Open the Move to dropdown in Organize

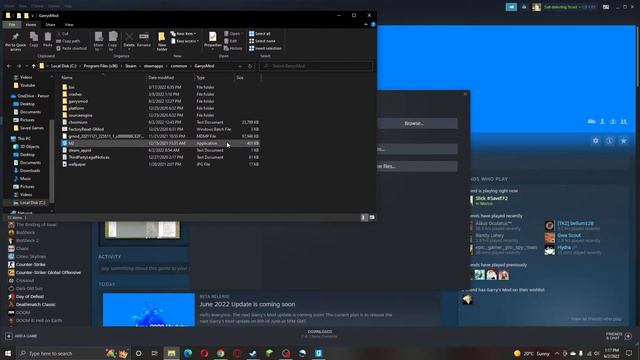(98, 41)
